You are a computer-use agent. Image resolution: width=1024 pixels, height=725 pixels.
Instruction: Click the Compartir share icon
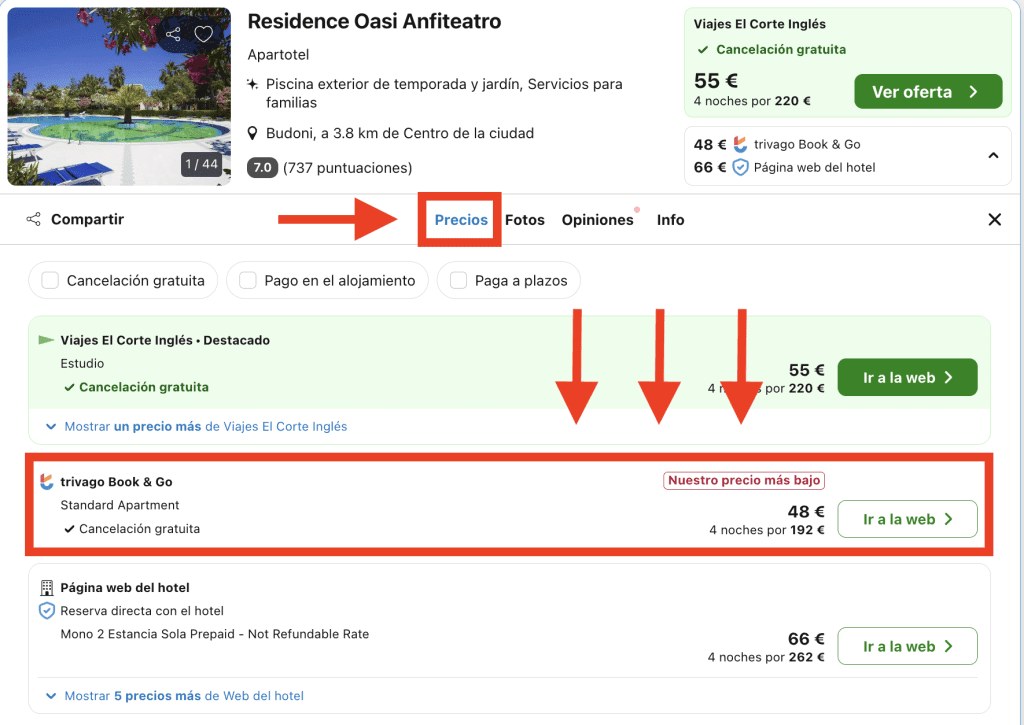coord(34,220)
